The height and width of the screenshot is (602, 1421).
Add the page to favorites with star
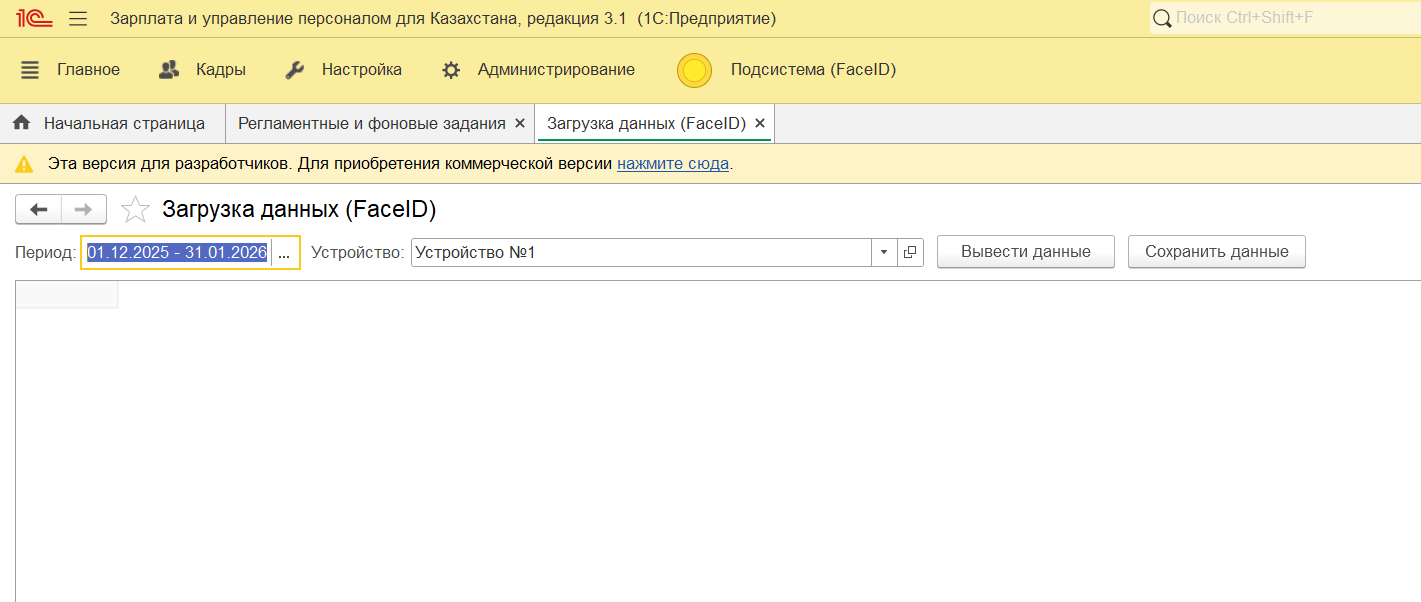[135, 209]
